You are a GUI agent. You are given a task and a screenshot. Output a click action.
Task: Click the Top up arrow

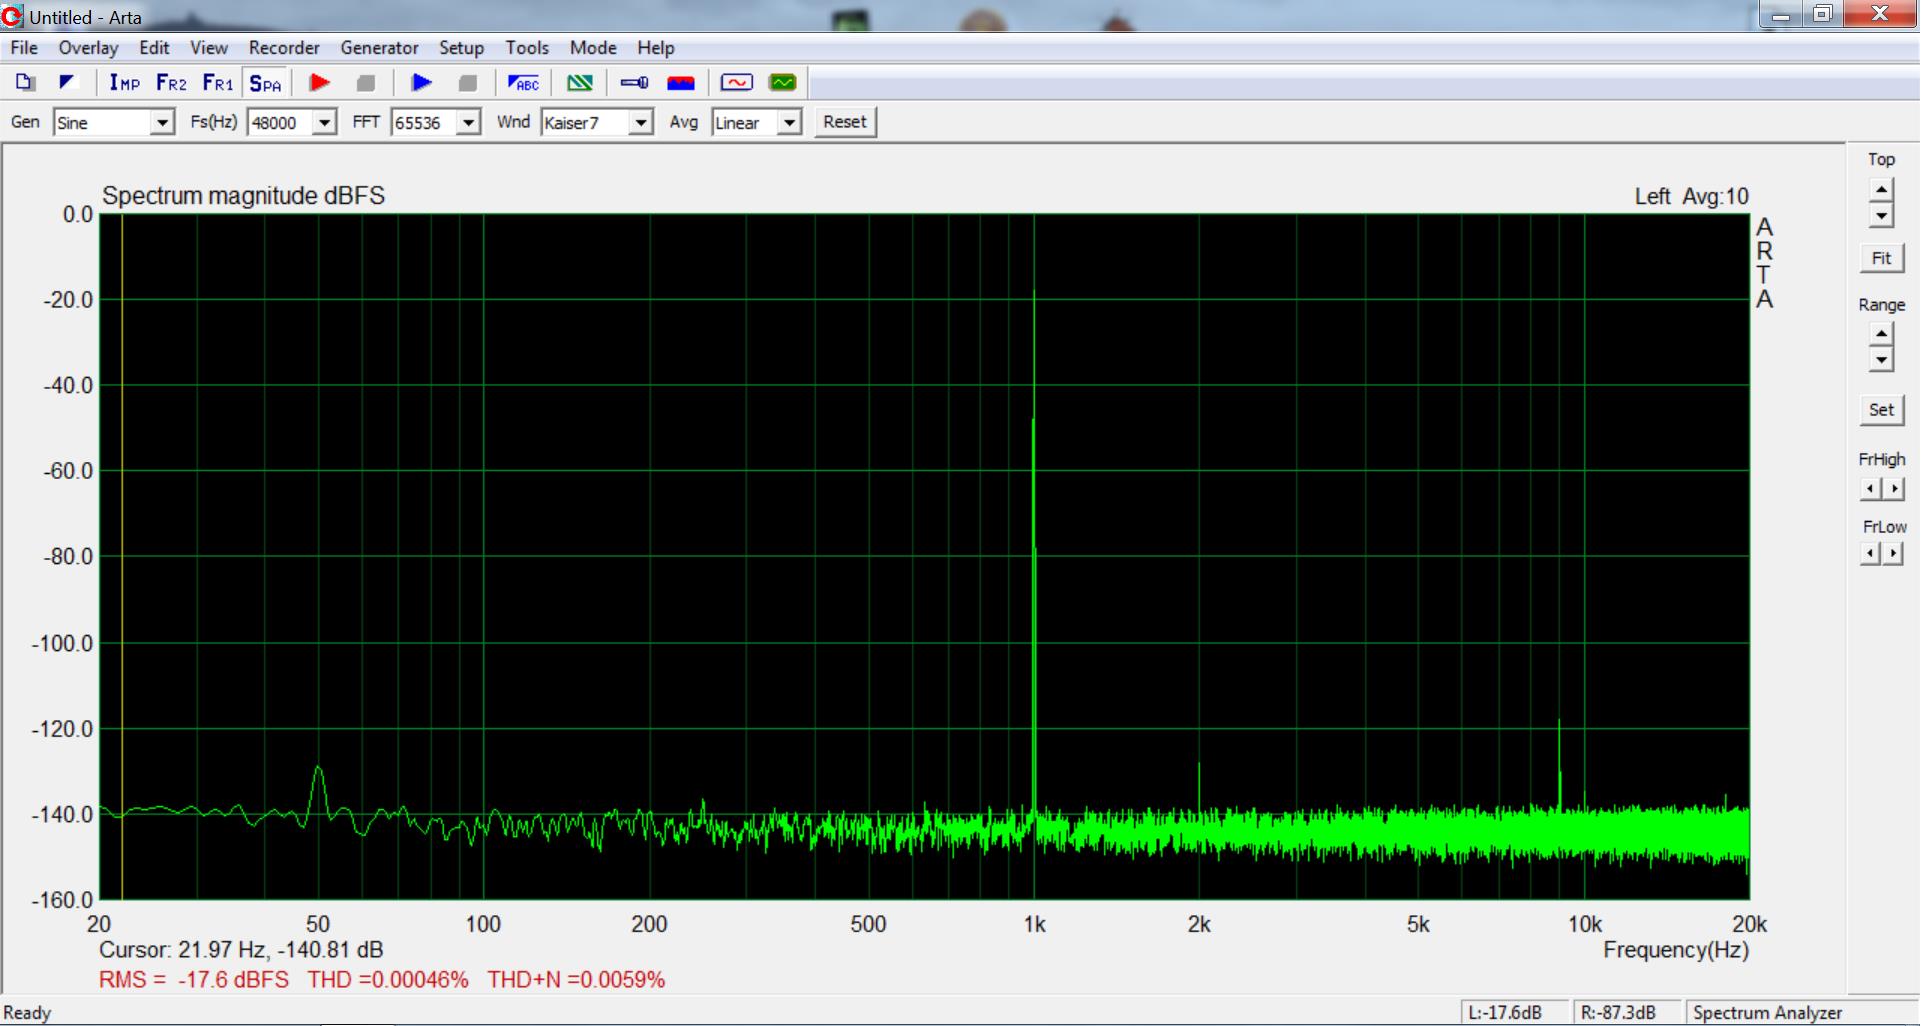coord(1882,190)
